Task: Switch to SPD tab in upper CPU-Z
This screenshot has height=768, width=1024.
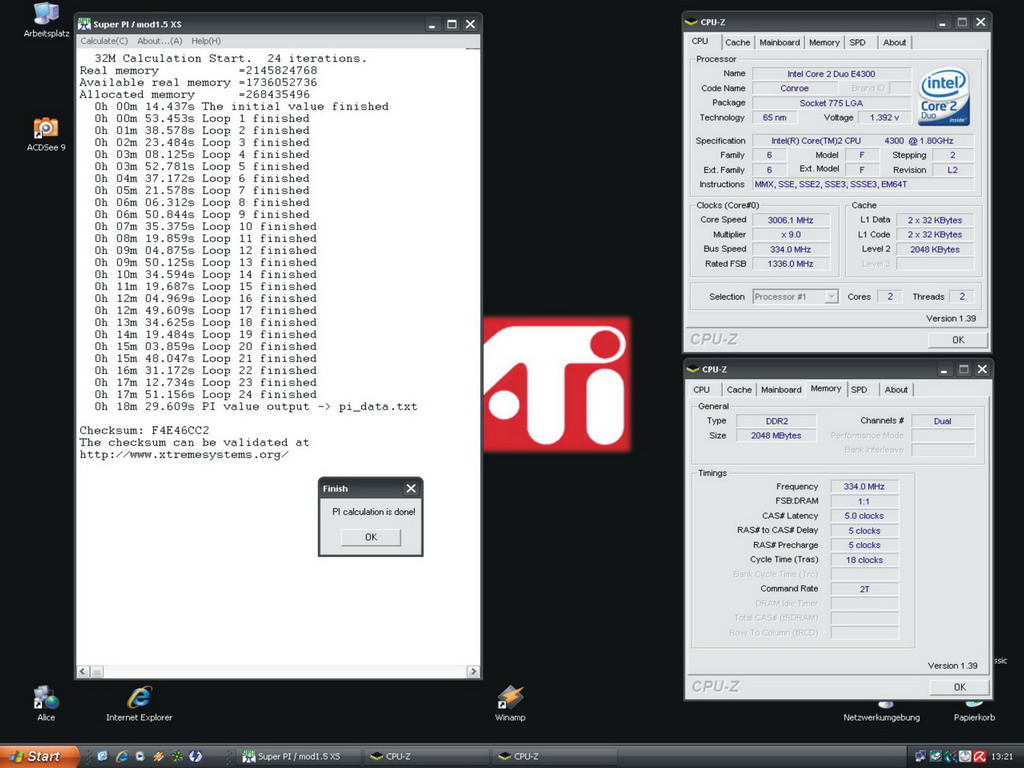Action: click(857, 42)
